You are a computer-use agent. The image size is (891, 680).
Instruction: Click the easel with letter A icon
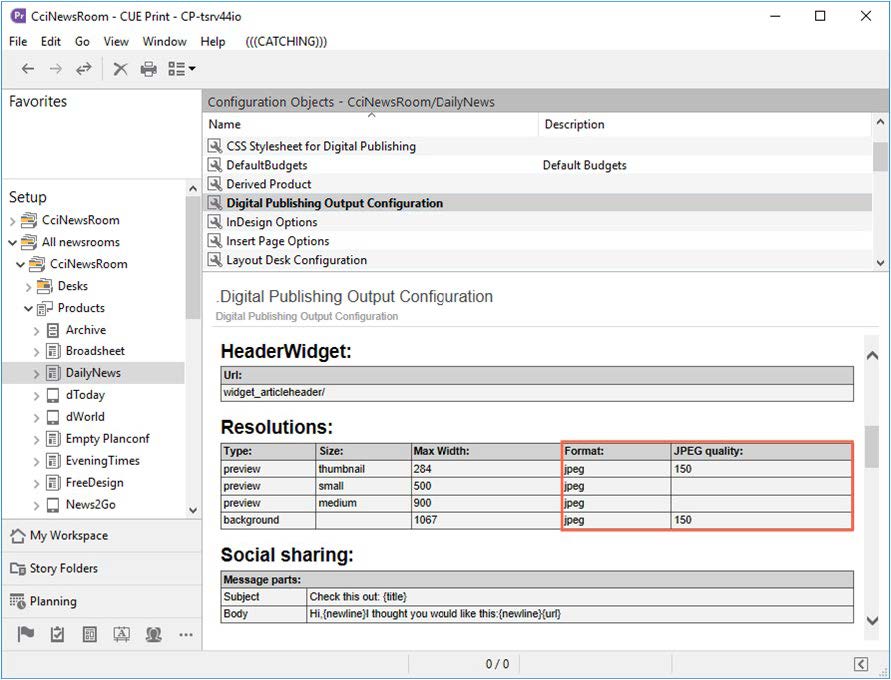click(x=121, y=634)
